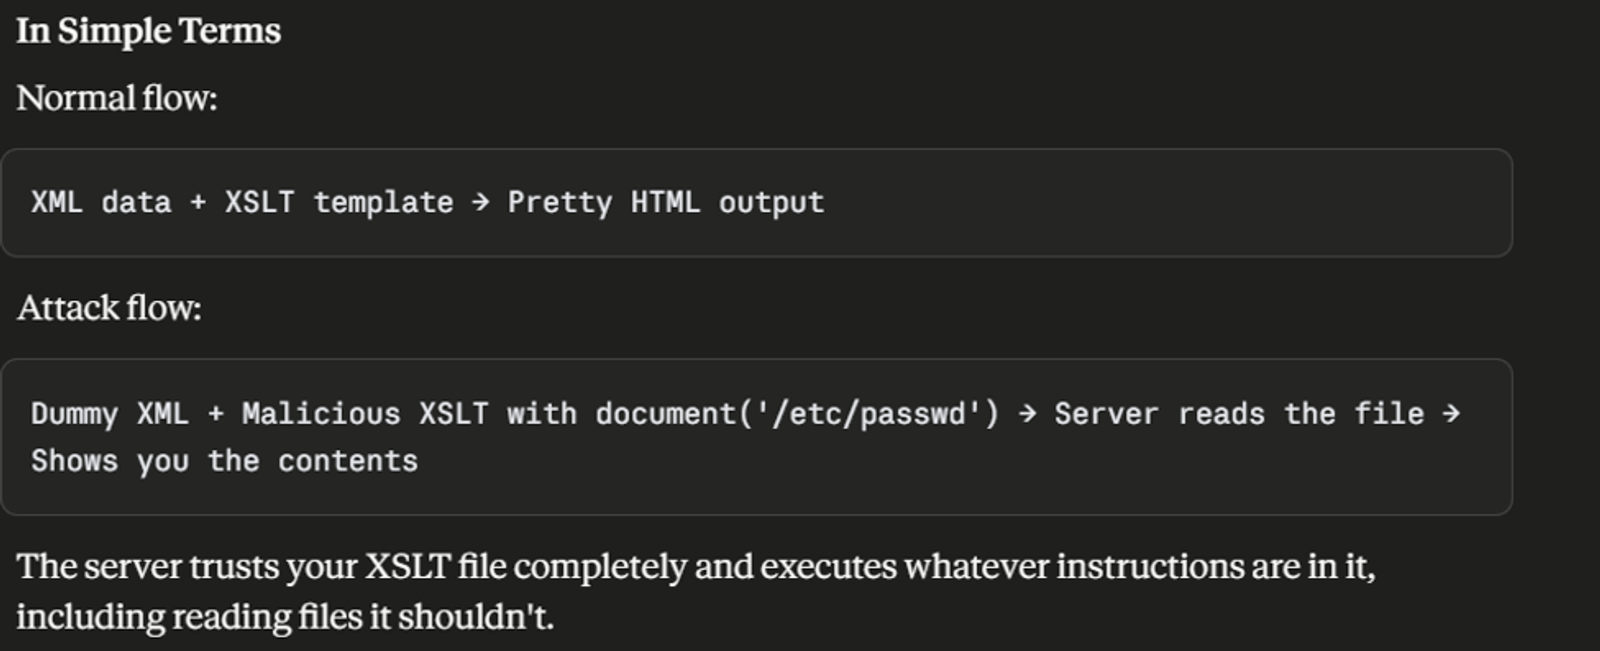Click the attack flow code block
Screen dimensions: 1600x651
(x=756, y=437)
